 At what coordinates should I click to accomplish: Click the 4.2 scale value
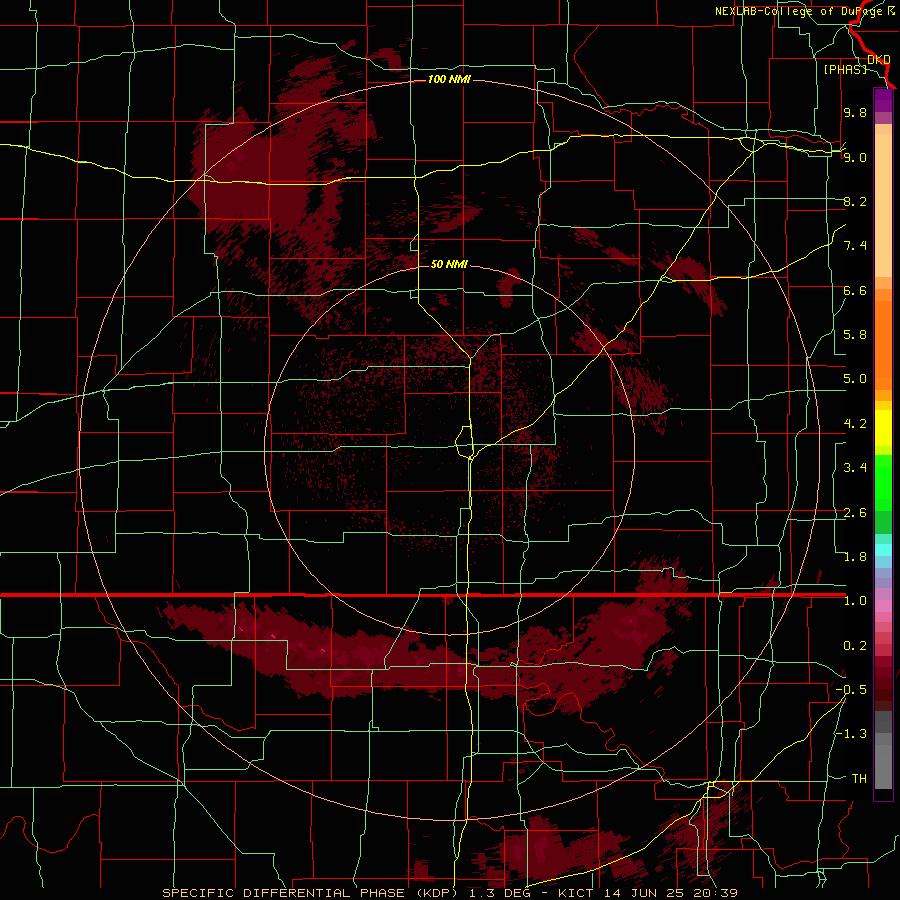855,424
